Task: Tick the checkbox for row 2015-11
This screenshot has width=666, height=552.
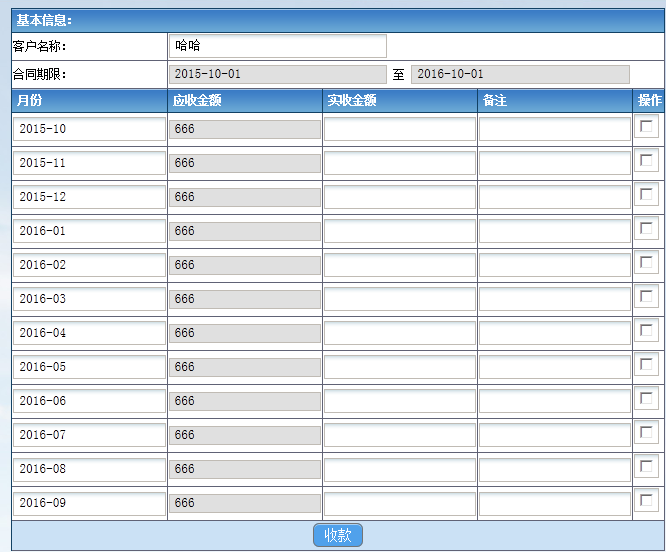Action: [646, 160]
